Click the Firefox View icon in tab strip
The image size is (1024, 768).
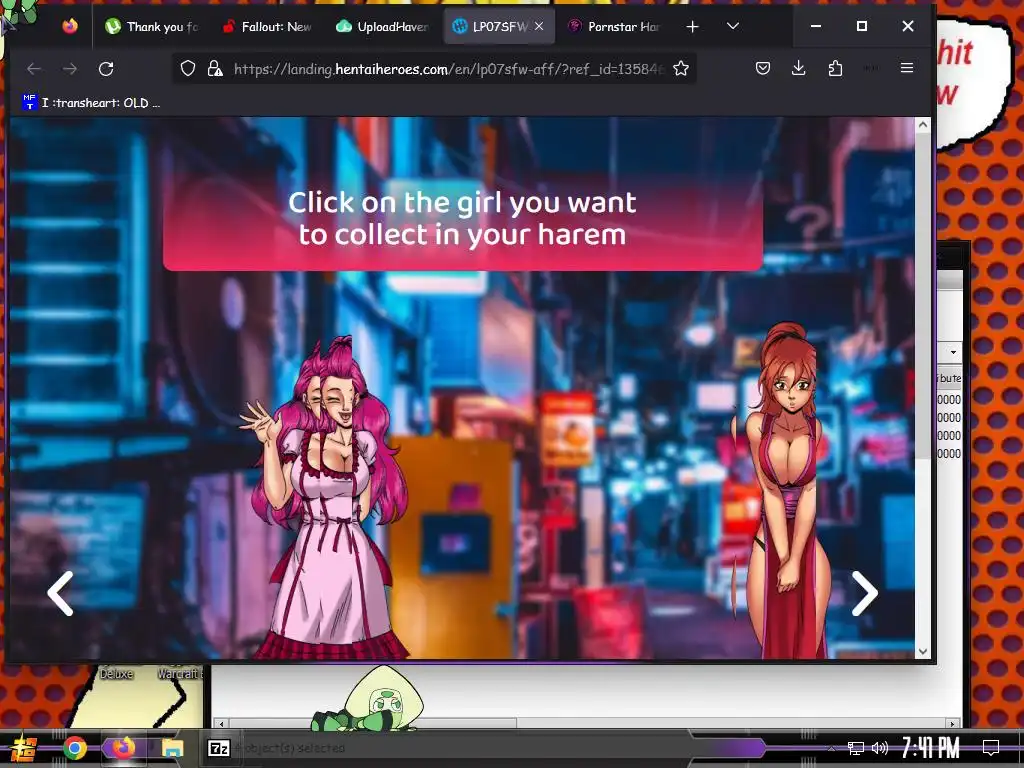coord(70,26)
